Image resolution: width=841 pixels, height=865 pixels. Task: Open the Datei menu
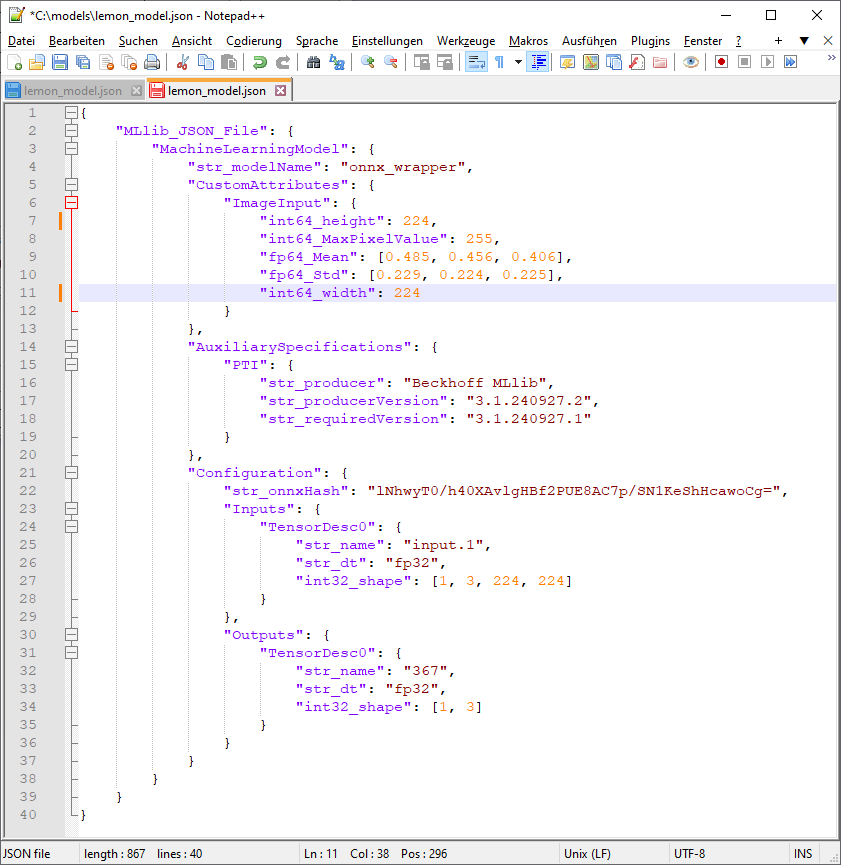pos(22,41)
